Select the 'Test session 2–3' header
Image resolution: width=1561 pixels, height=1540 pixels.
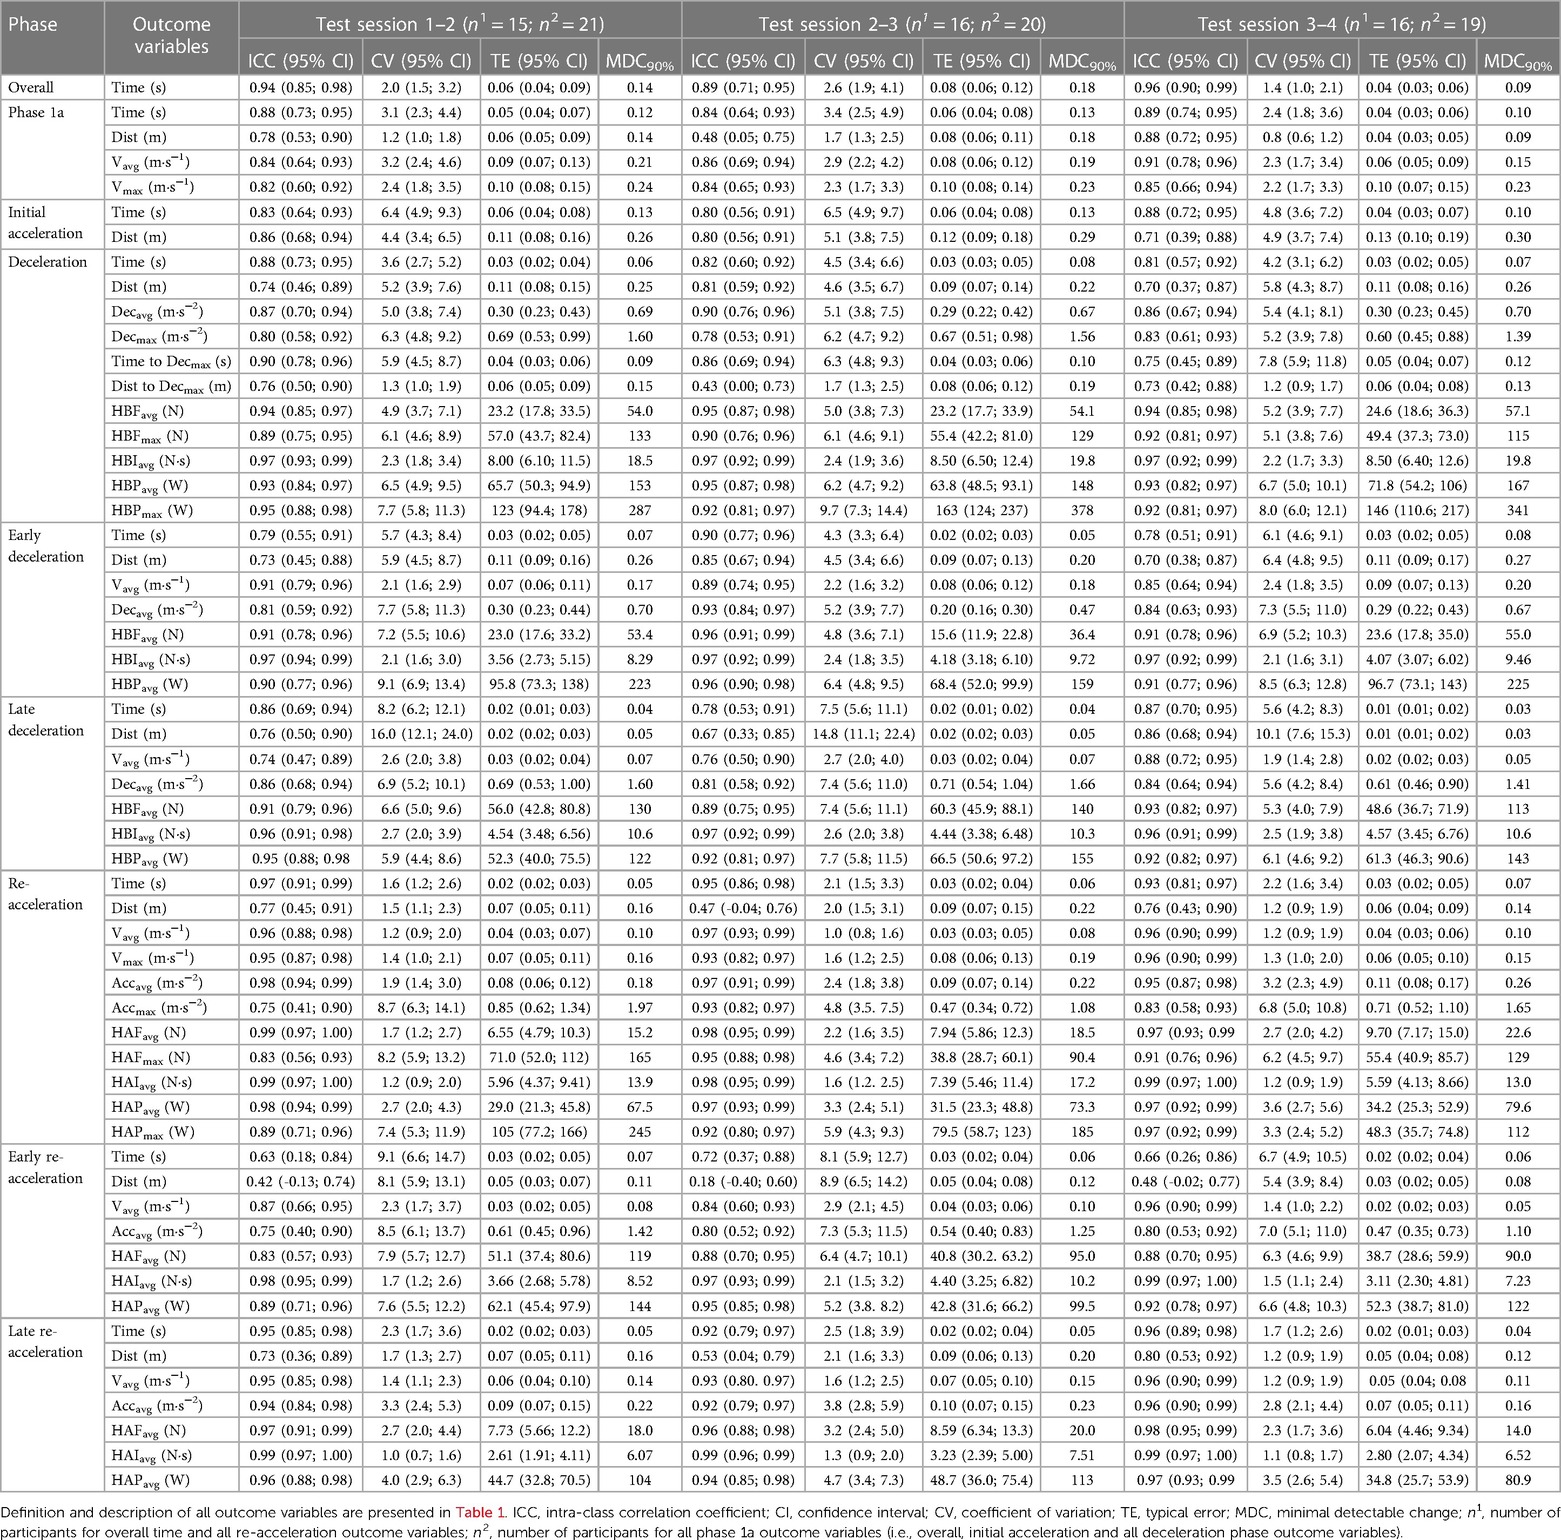click(x=903, y=24)
